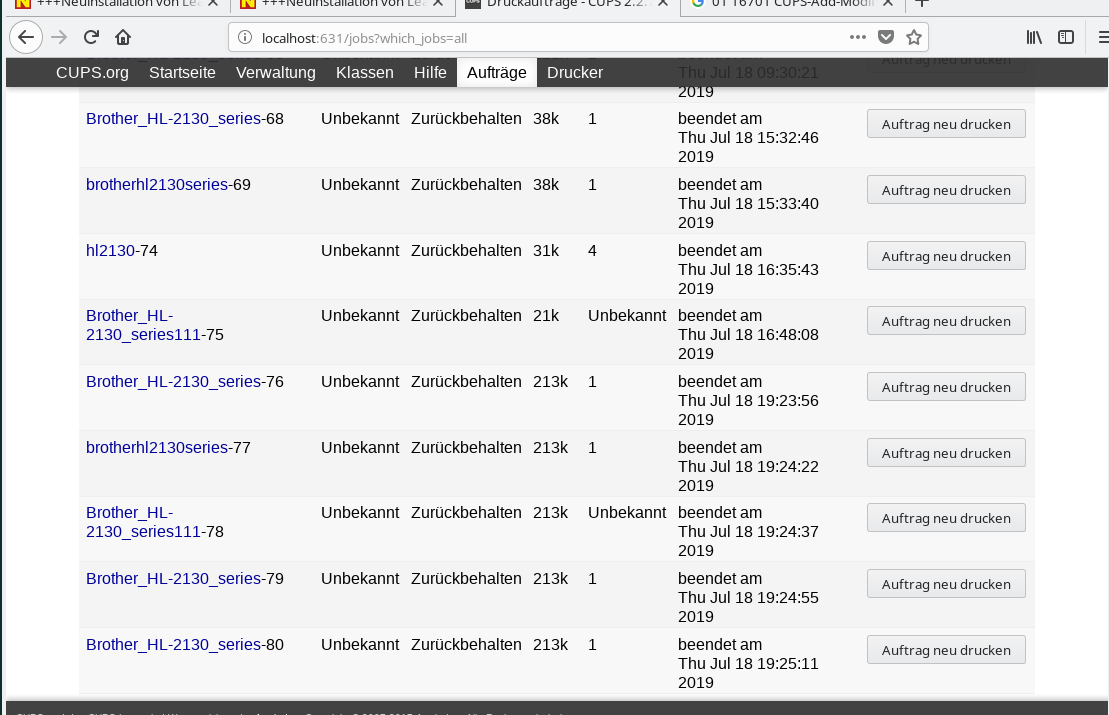
Task: Open the Firefox library
Action: [x=1034, y=37]
